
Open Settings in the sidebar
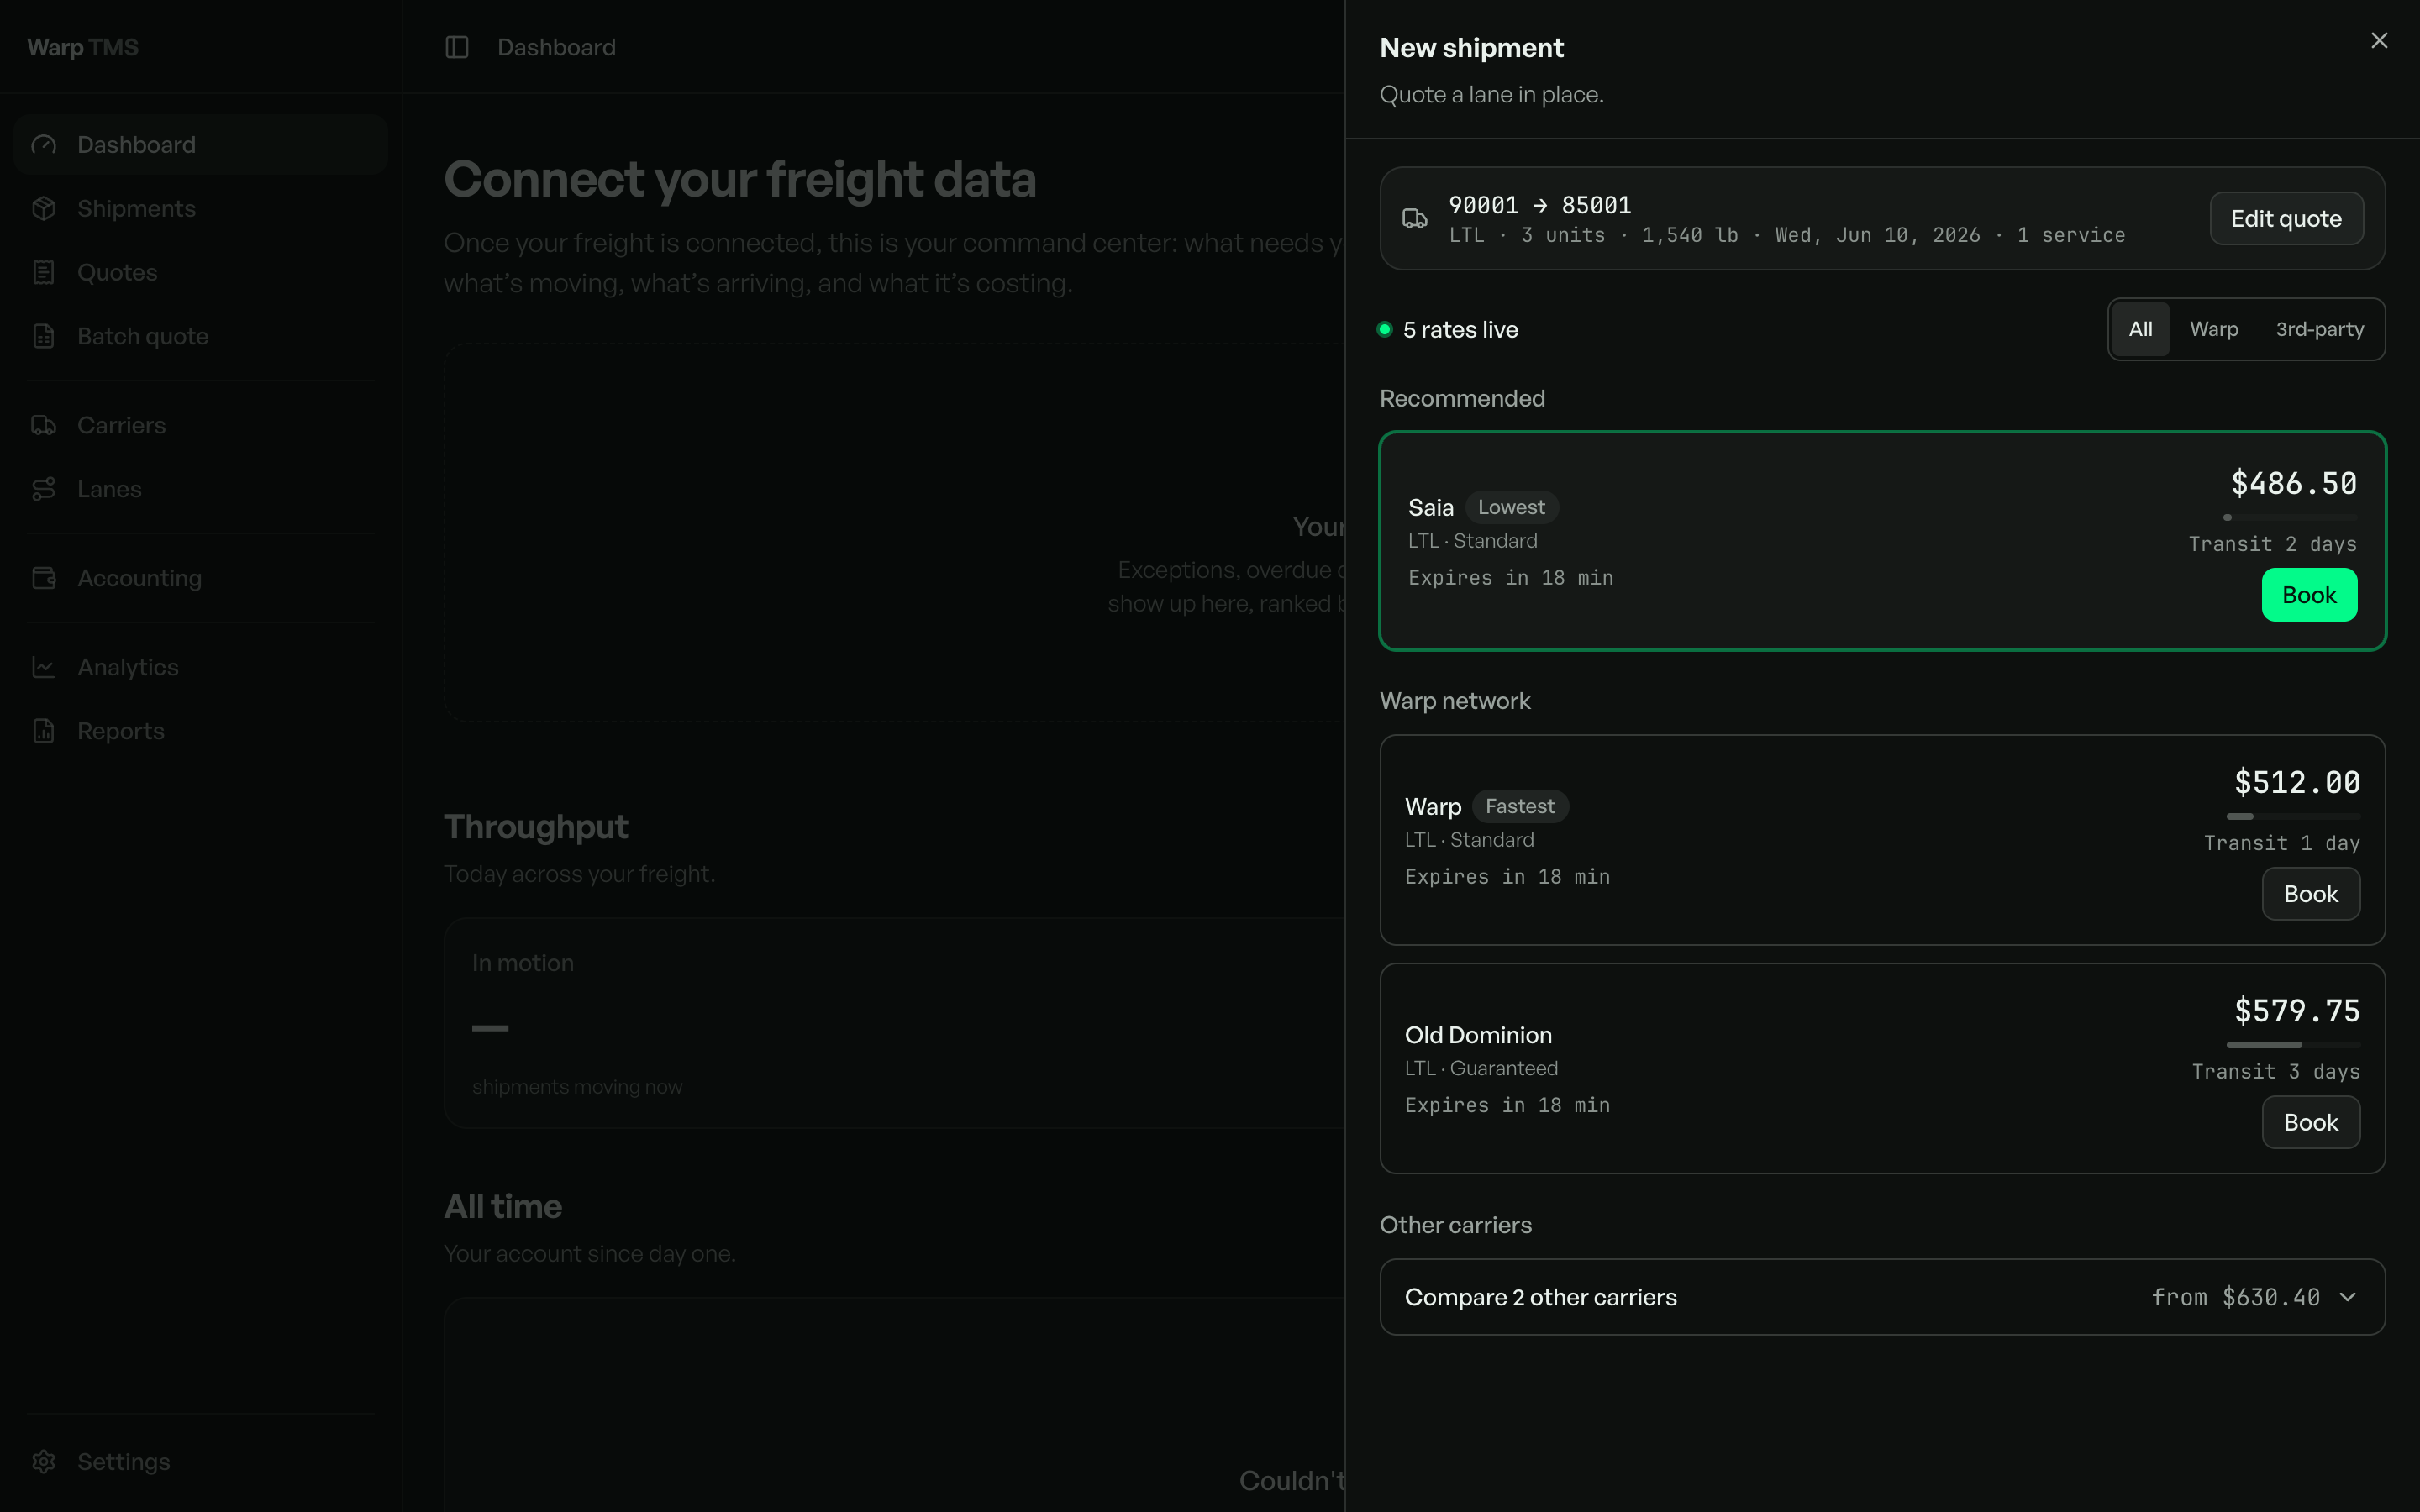coord(201,1463)
